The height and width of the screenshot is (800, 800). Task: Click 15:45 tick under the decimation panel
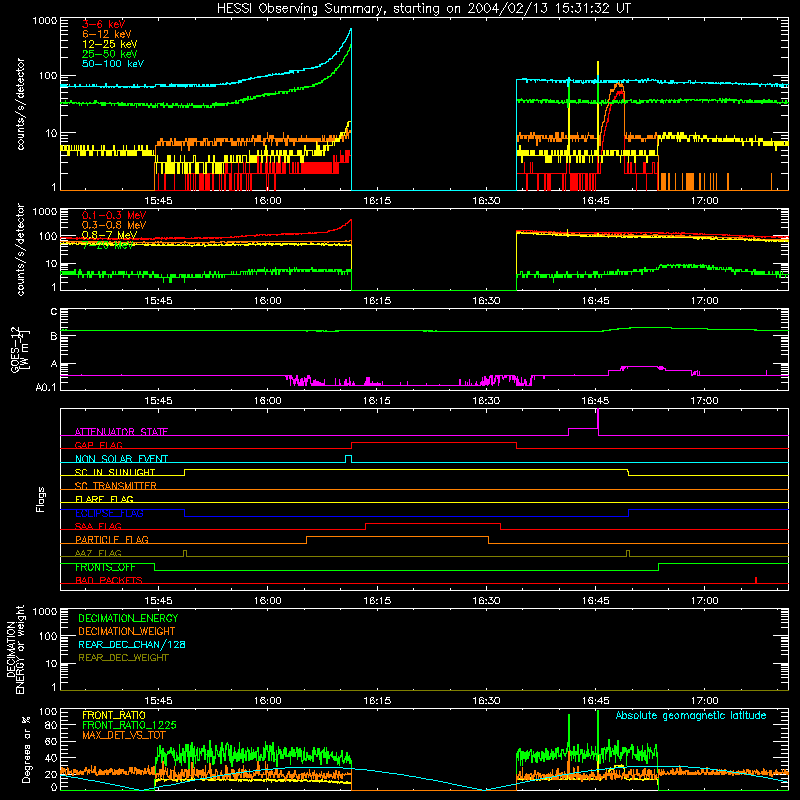pos(158,701)
